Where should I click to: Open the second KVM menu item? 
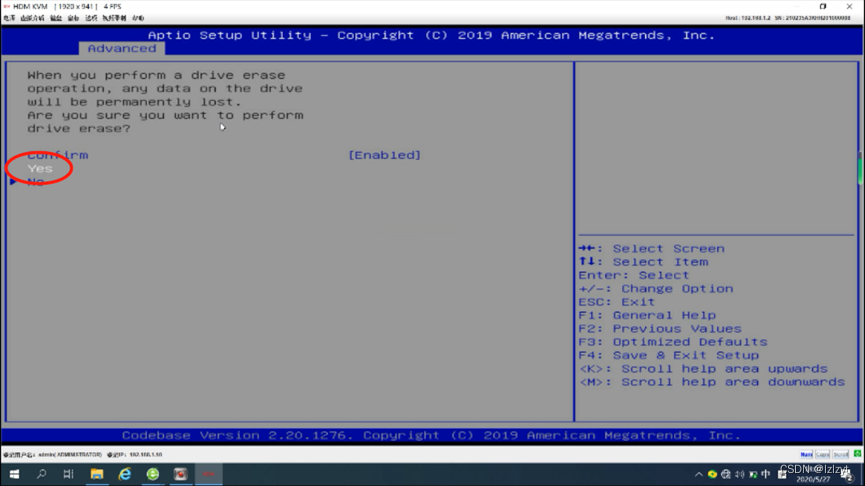(x=32, y=18)
